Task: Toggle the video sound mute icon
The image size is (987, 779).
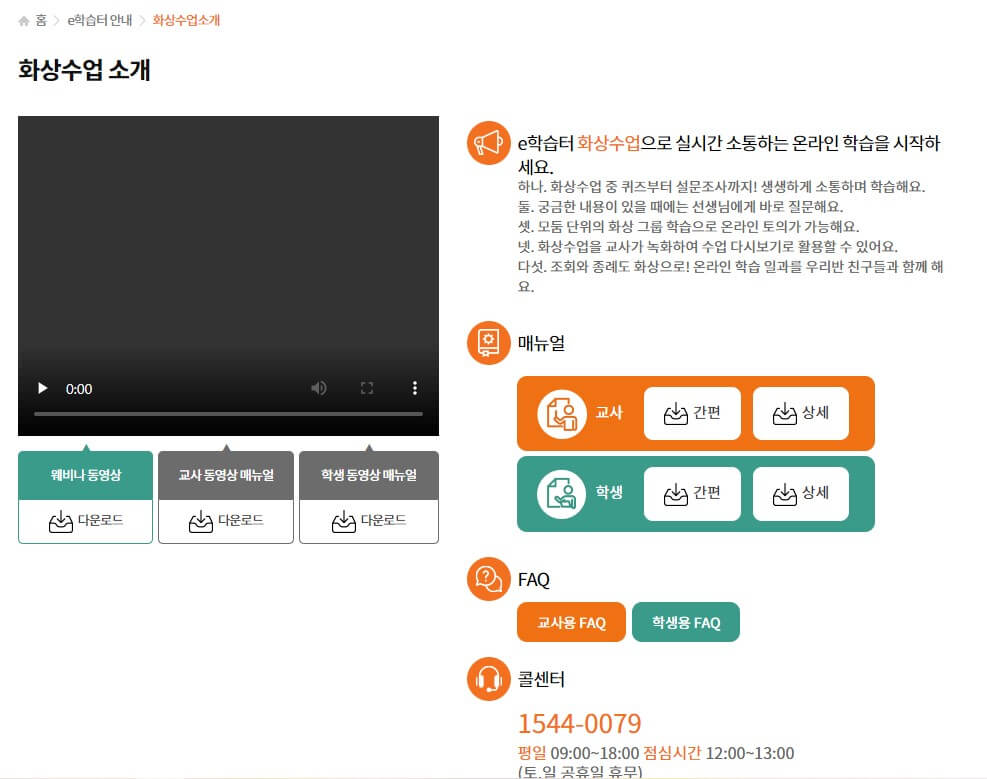Action: coord(319,388)
